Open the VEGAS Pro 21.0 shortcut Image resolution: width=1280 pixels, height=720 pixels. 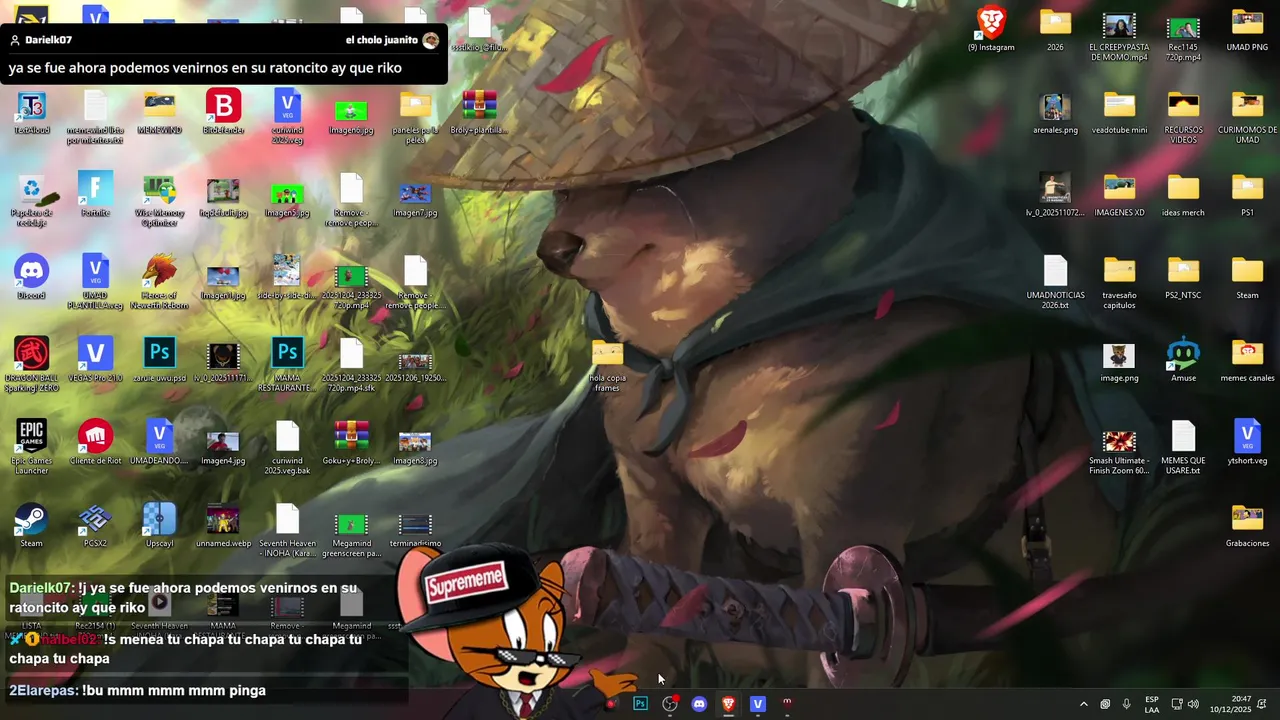[x=95, y=361]
